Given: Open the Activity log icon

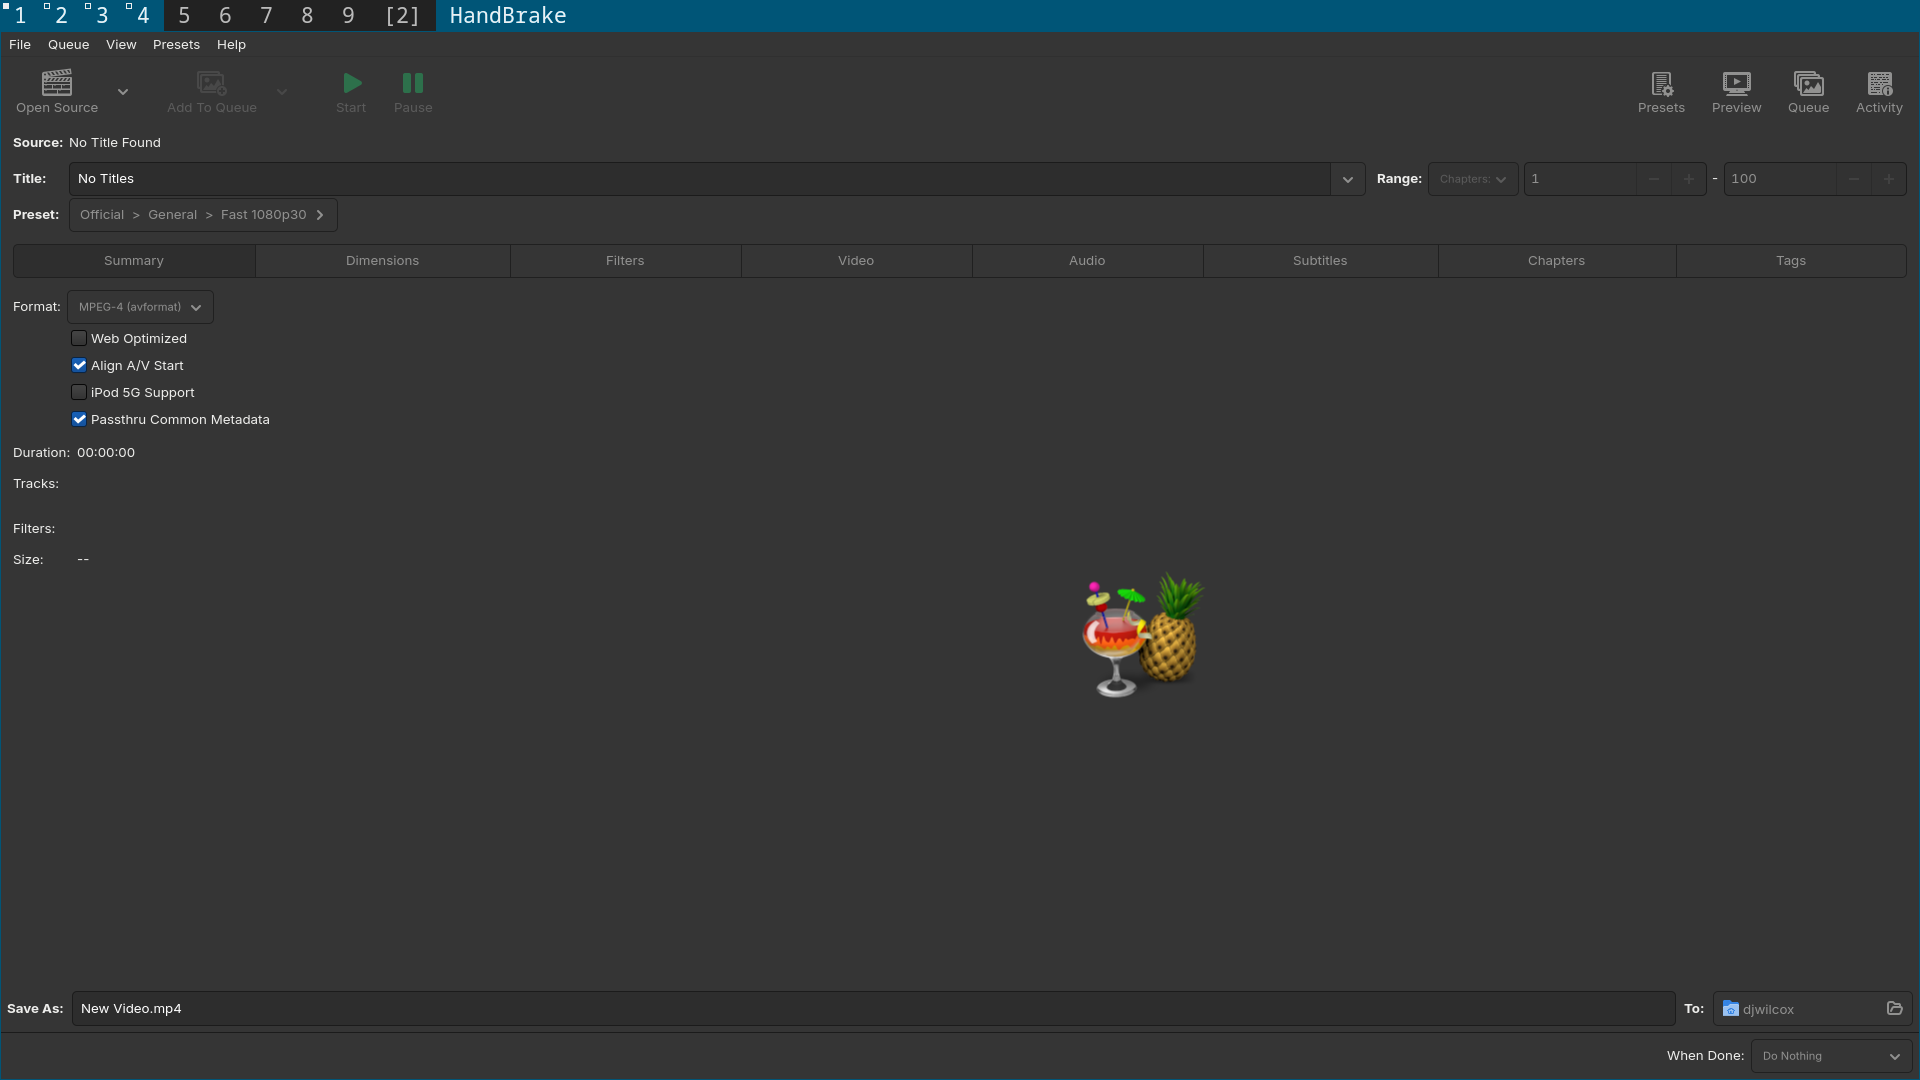Looking at the screenshot, I should click(1880, 83).
